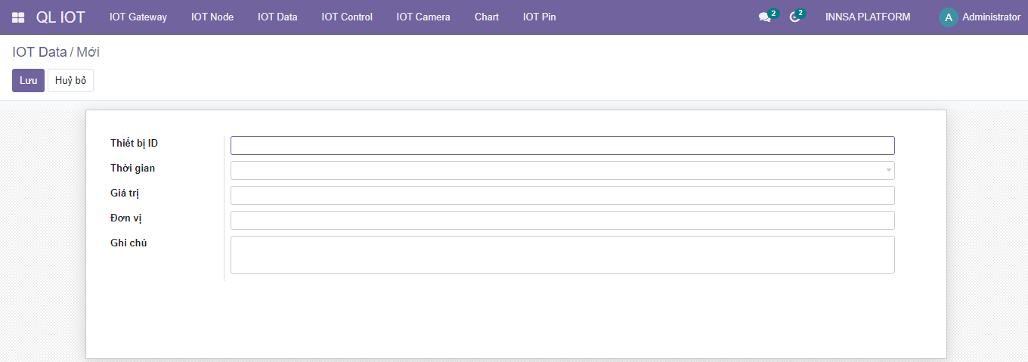Open the Chart menu

[486, 18]
